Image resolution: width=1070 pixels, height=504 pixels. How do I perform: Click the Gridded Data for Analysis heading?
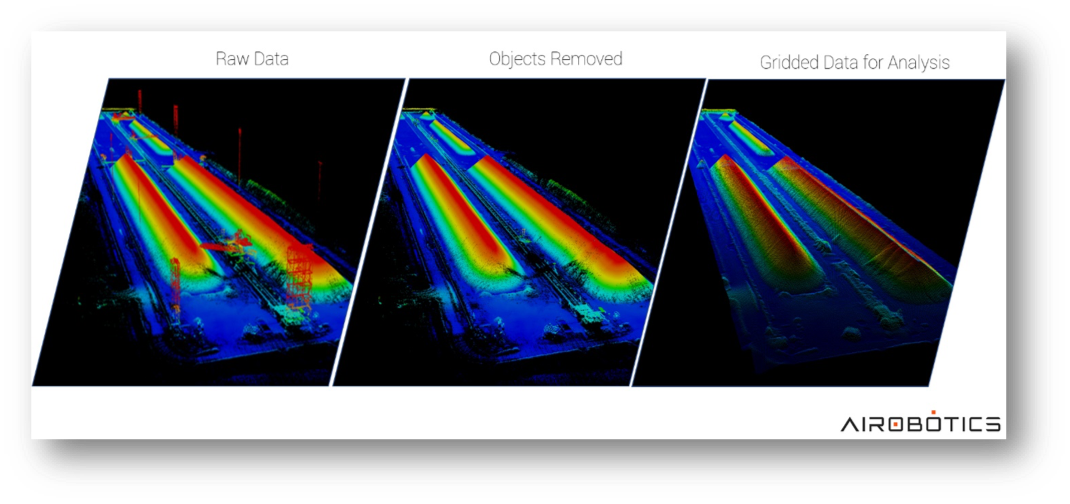[x=854, y=63]
